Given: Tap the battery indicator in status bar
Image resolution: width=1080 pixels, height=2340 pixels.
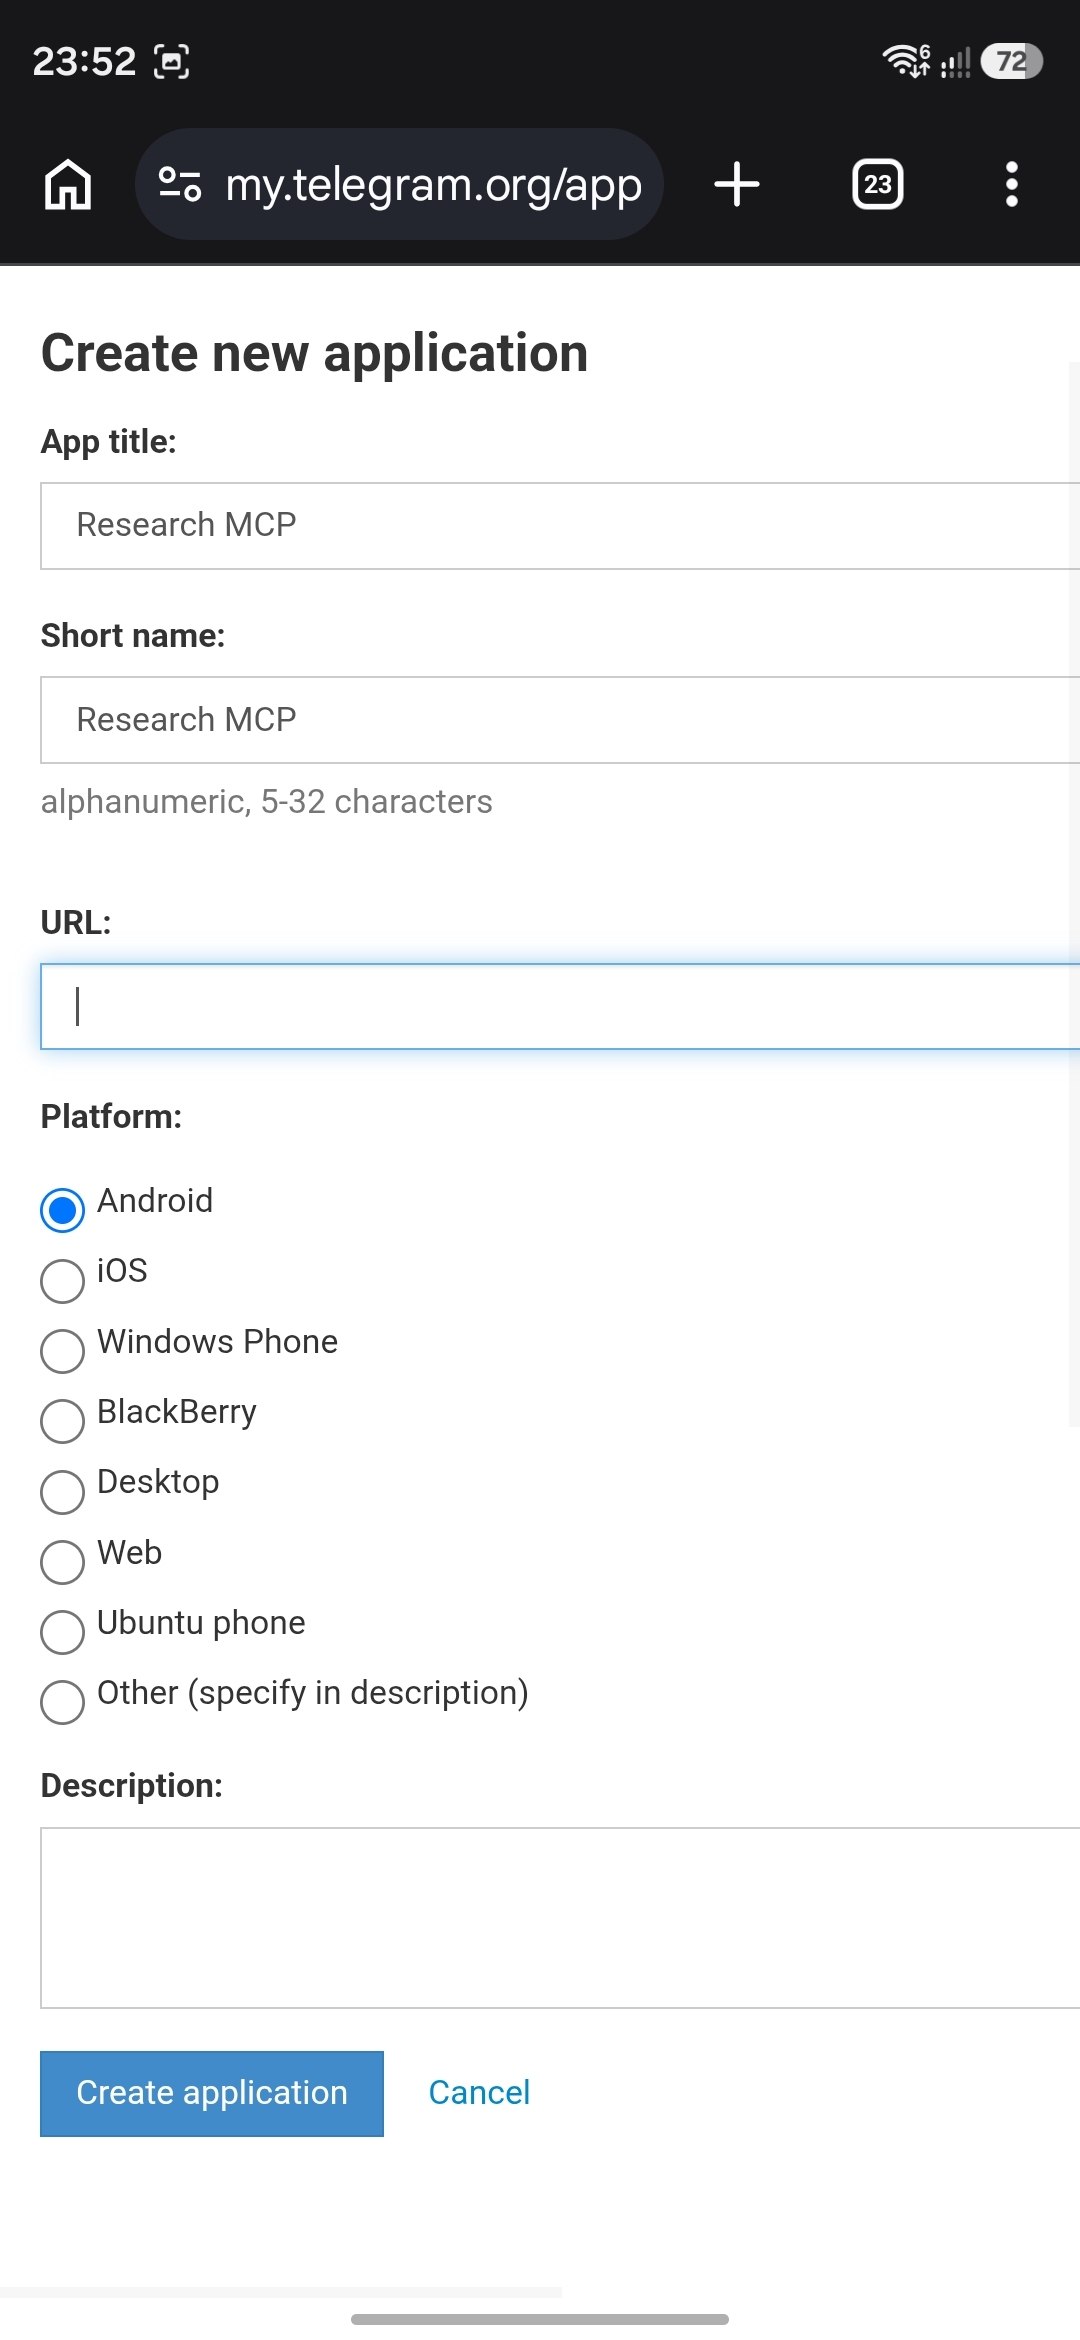Looking at the screenshot, I should pos(1011,62).
